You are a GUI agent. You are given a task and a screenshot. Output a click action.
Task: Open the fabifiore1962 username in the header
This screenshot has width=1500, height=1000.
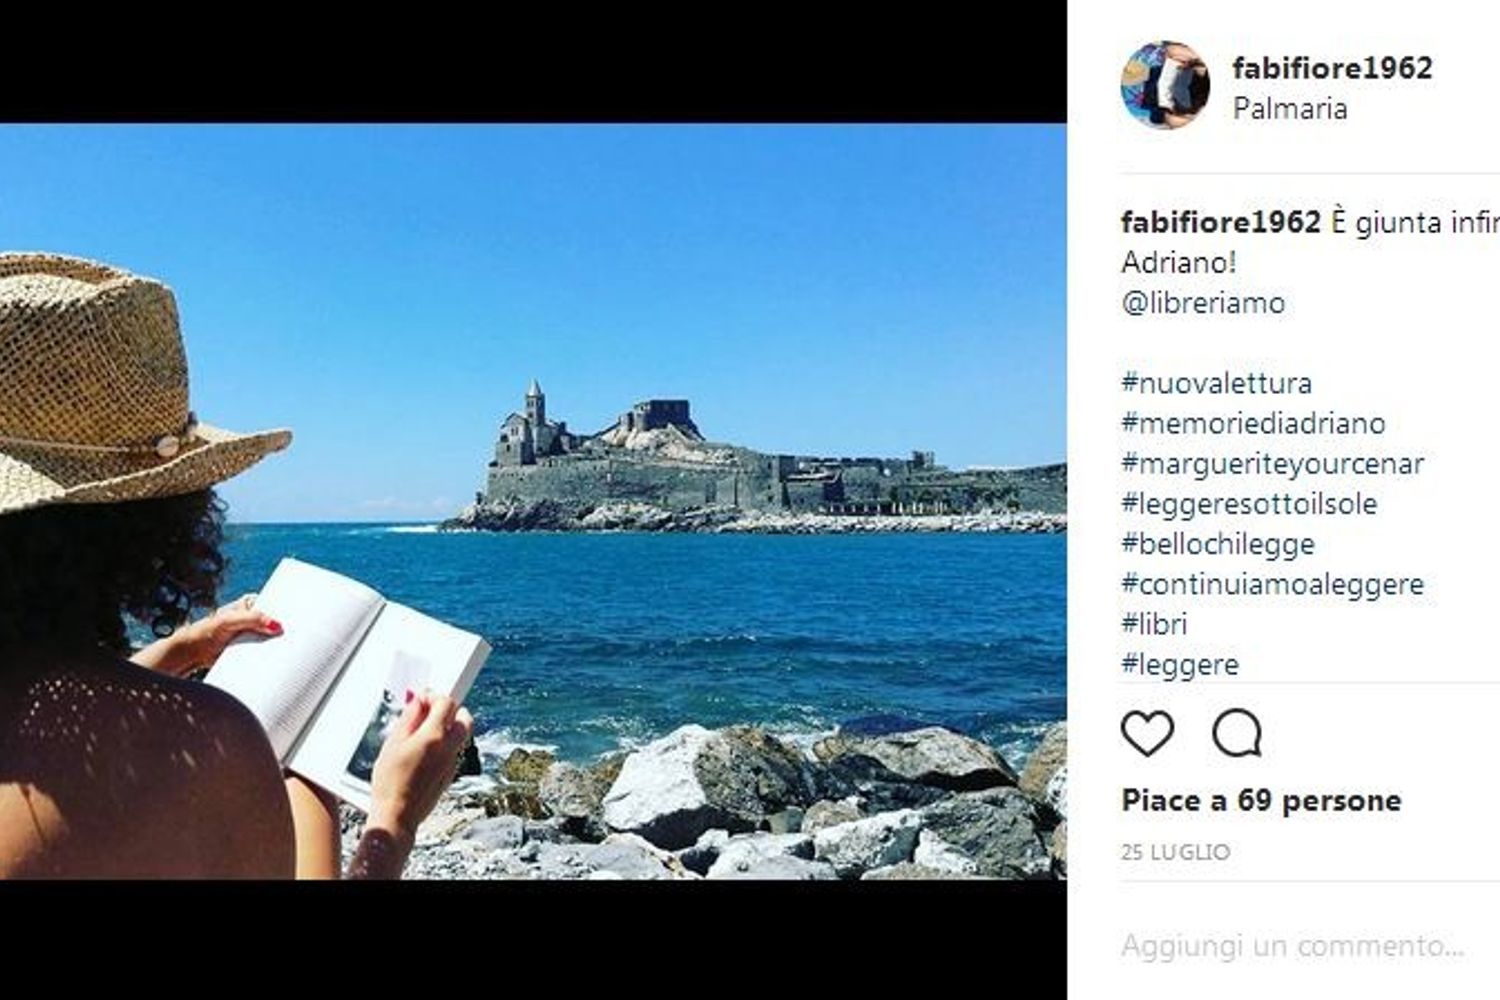pos(1332,68)
